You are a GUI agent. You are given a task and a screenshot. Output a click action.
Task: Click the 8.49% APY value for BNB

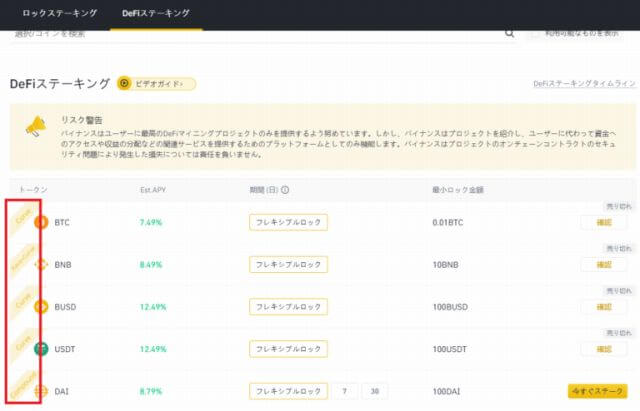point(151,264)
